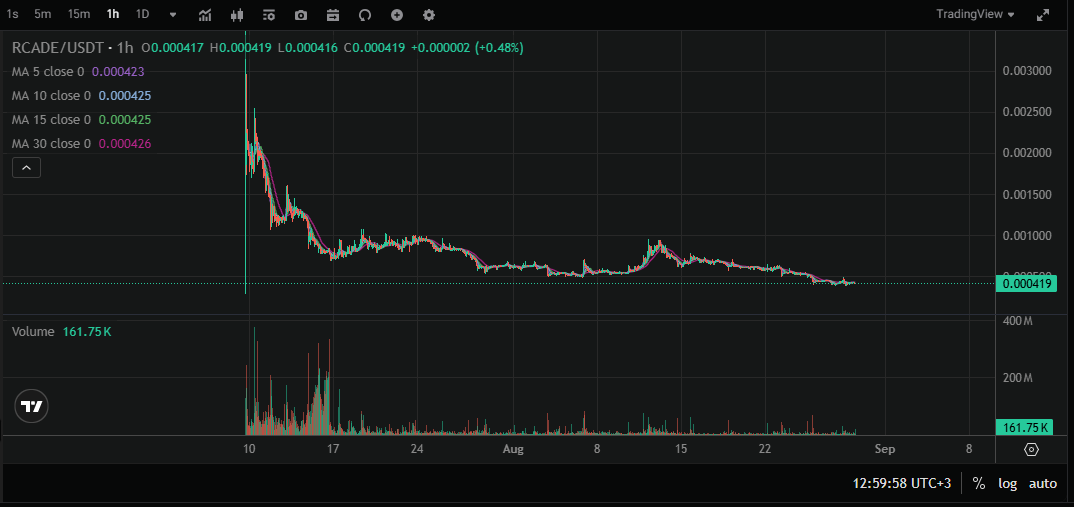Open the more timeframes dropdown arrow
This screenshot has width=1074, height=507.
pos(173,15)
